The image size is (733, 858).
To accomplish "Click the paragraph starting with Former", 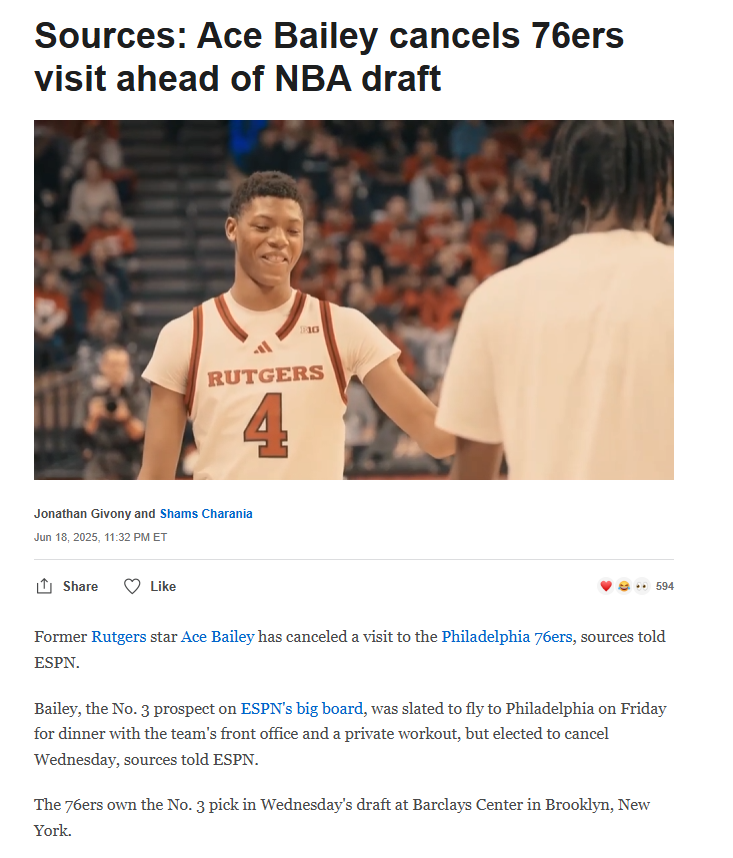I will coord(350,650).
